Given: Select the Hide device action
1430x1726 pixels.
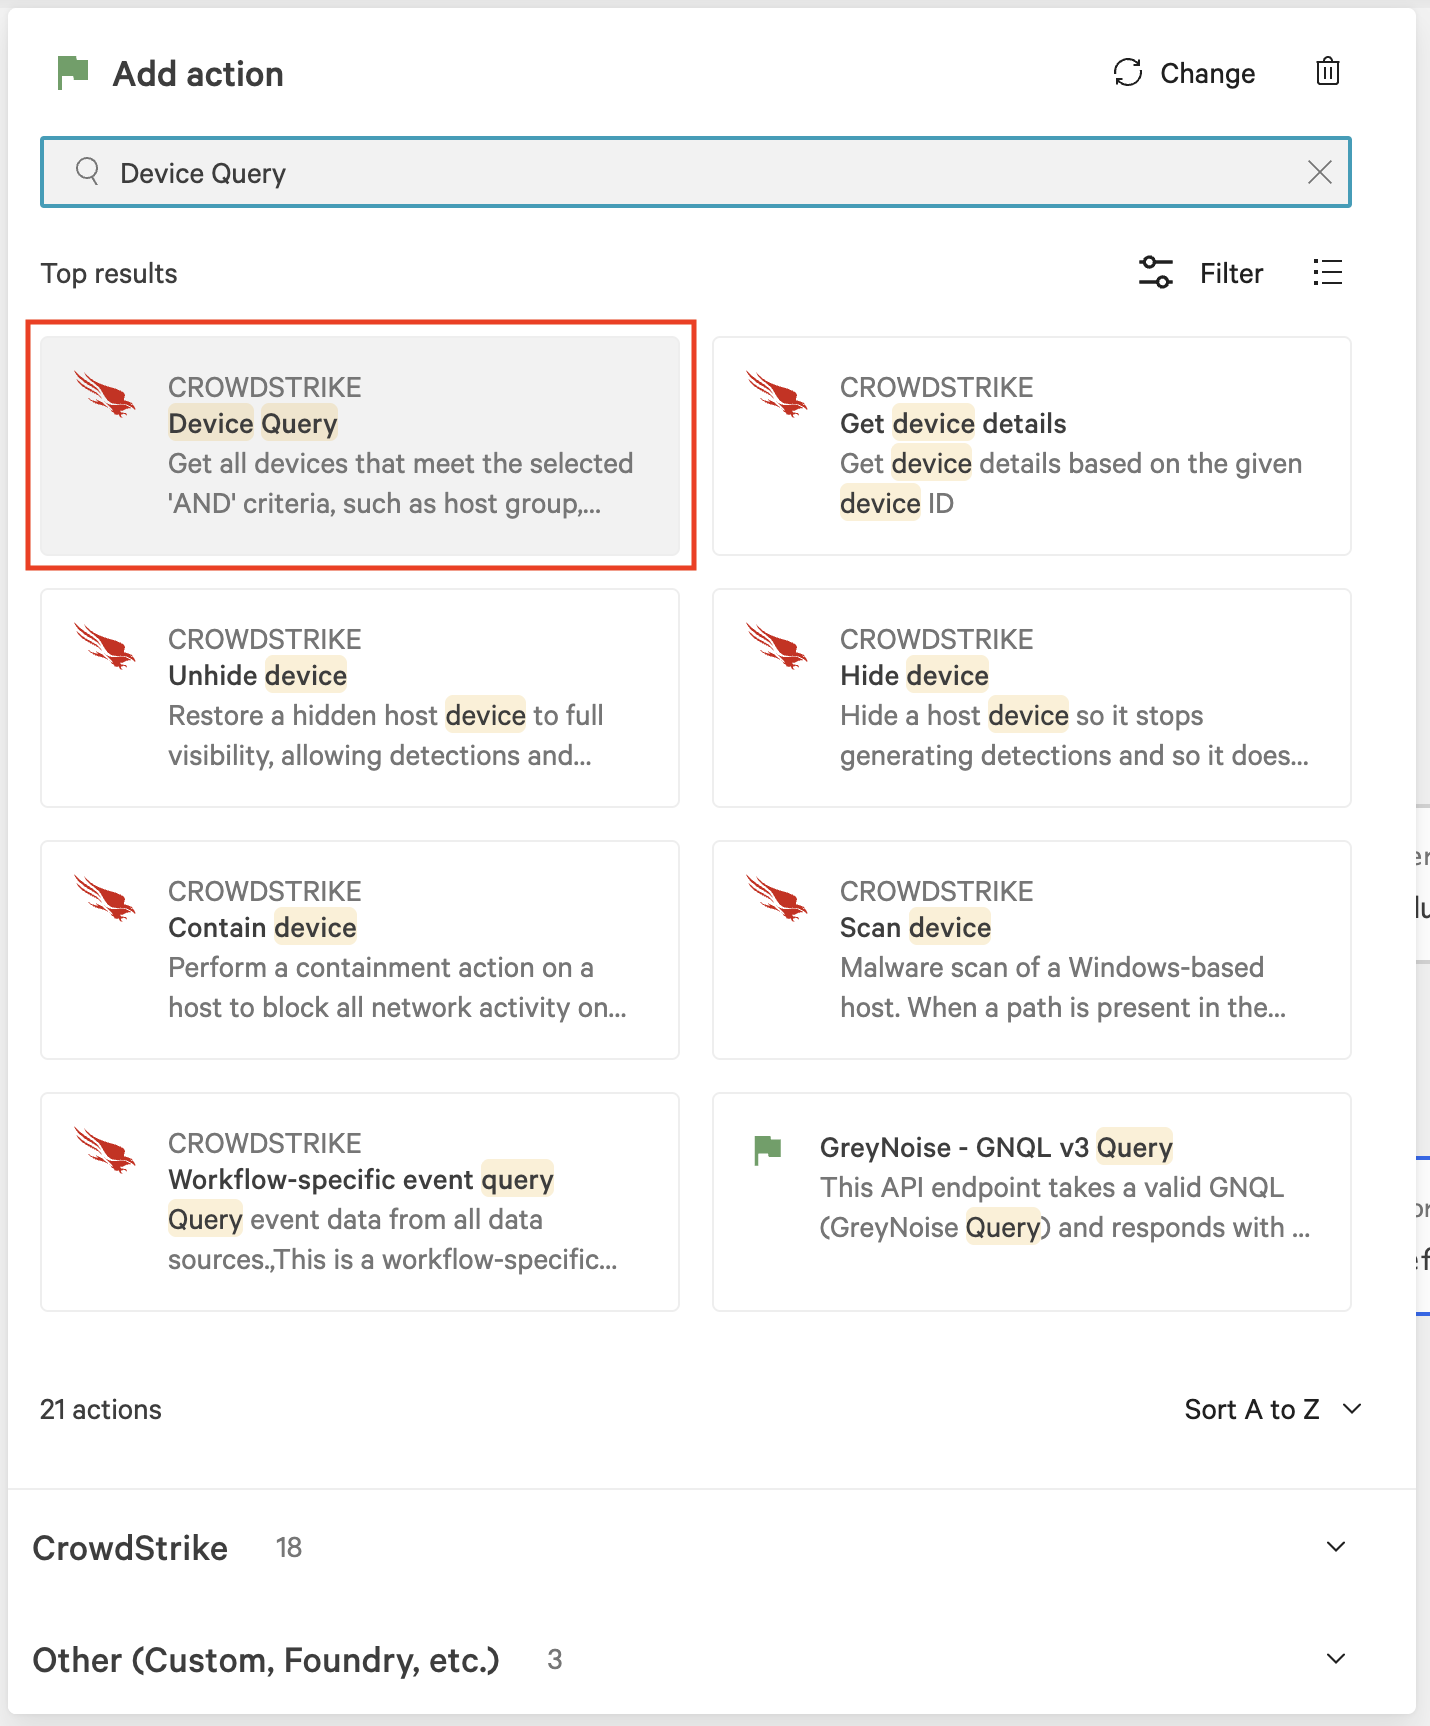Looking at the screenshot, I should [x=1031, y=698].
